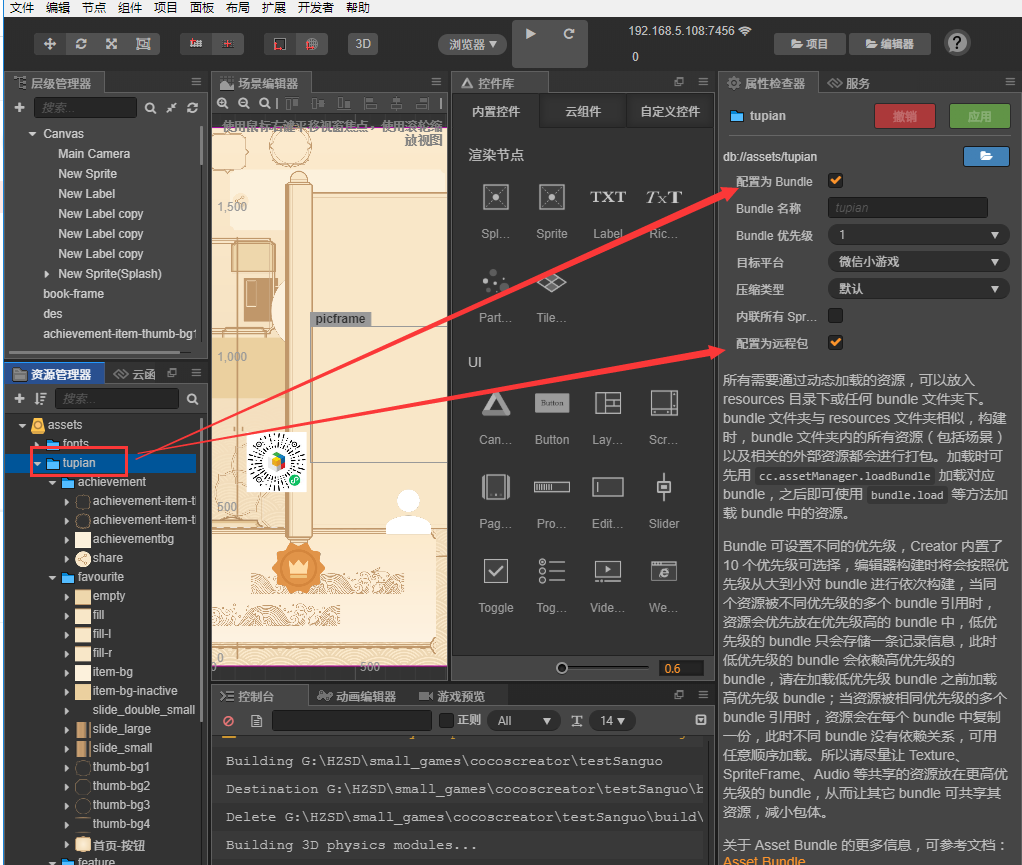This screenshot has height=865, width=1022.
Task: Toggle 3D scene view mode
Action: [362, 44]
